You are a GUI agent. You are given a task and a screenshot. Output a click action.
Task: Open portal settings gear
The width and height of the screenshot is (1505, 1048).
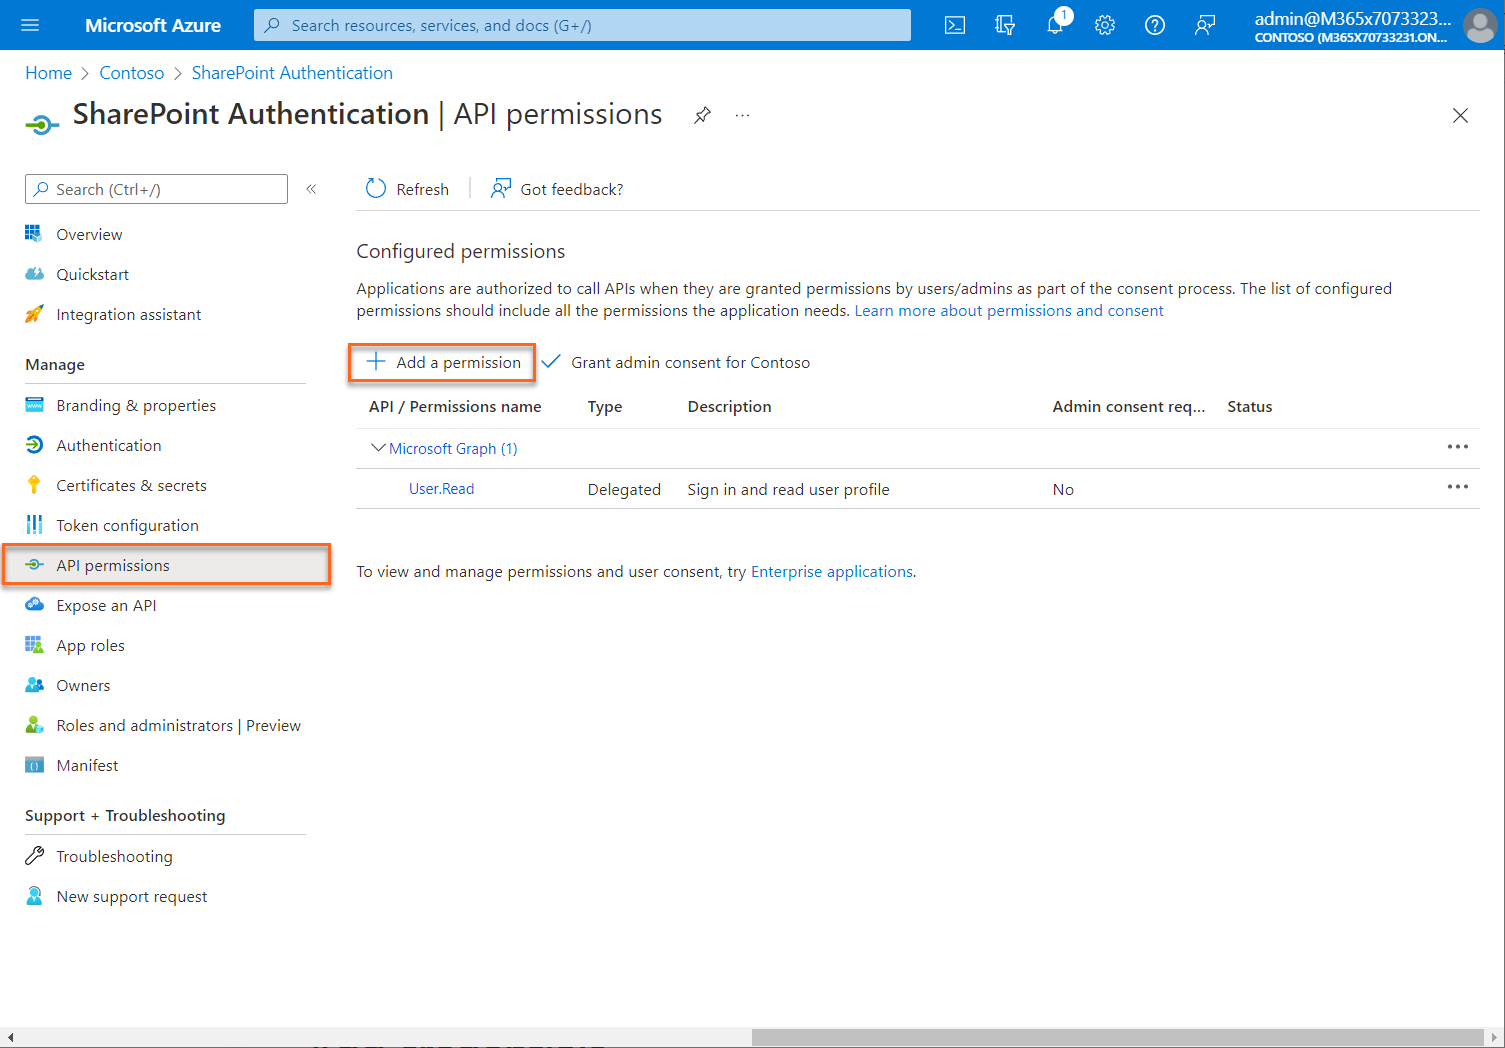pos(1104,25)
